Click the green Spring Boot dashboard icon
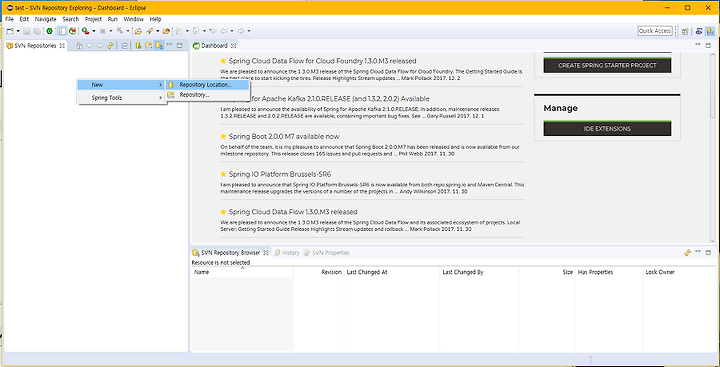Image resolution: width=720 pixels, height=367 pixels. 49,31
